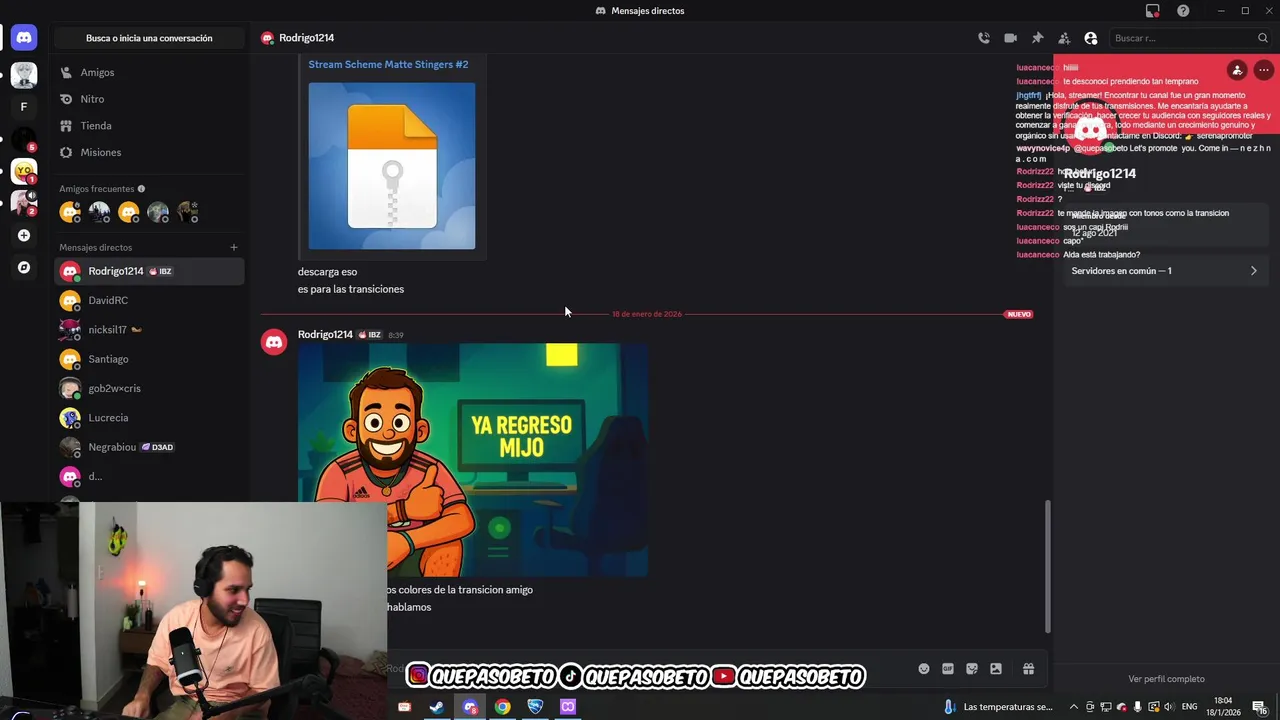Image resolution: width=1280 pixels, height=720 pixels.
Task: Add friends to the DM icon
Action: [x=1064, y=38]
